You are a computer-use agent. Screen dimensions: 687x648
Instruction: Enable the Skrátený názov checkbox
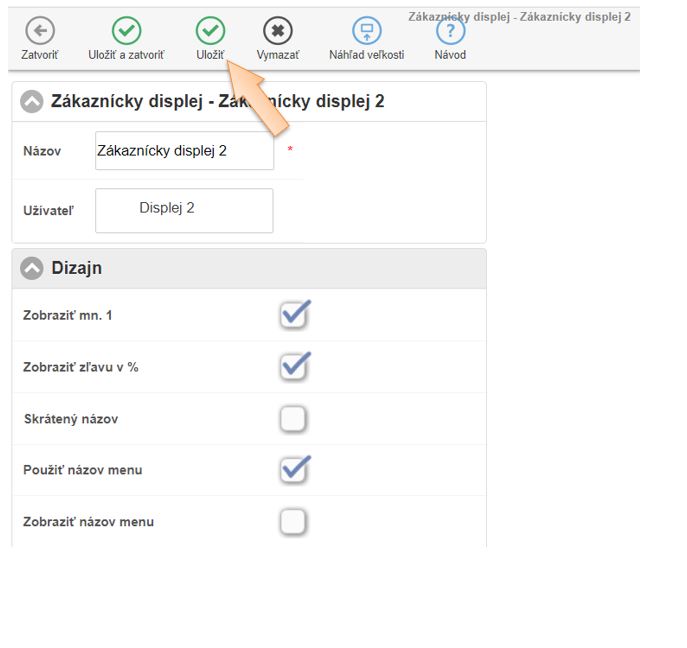pos(293,419)
